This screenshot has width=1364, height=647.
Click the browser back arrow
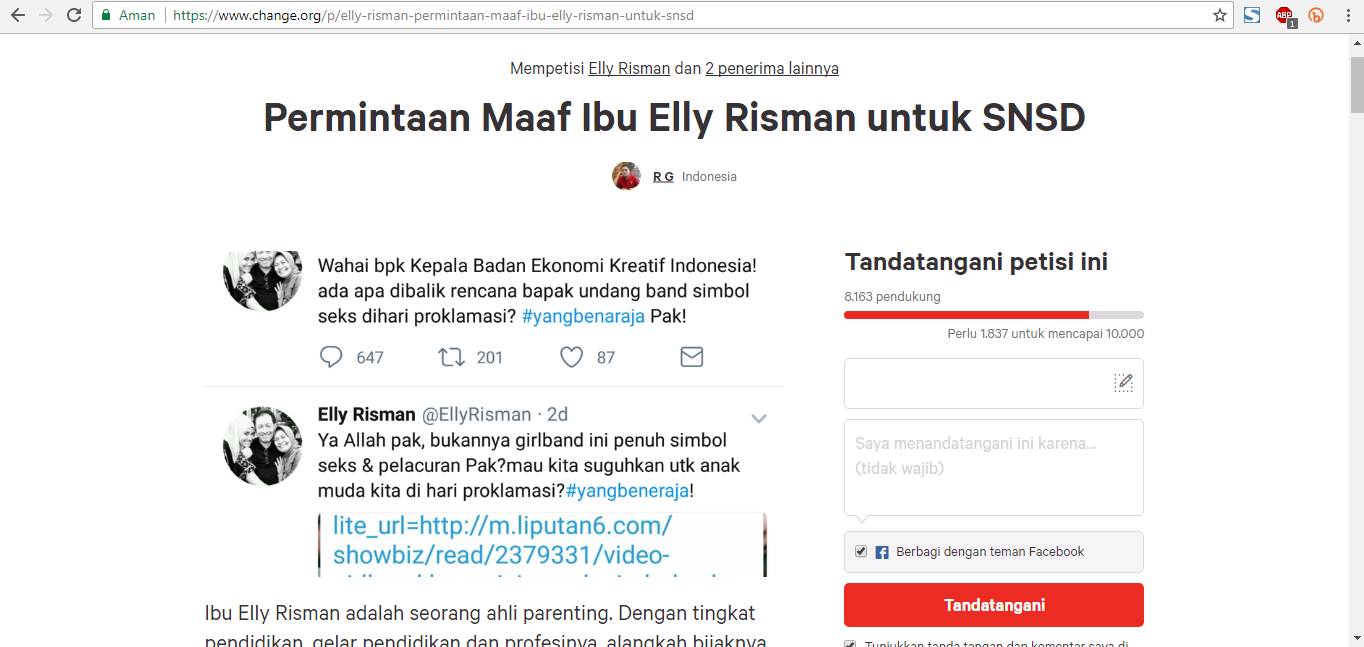(17, 15)
